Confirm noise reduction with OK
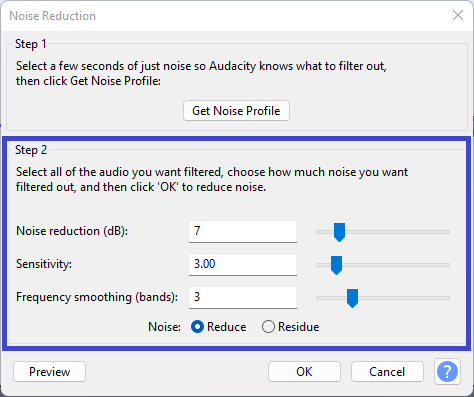This screenshot has width=474, height=397. coord(304,371)
